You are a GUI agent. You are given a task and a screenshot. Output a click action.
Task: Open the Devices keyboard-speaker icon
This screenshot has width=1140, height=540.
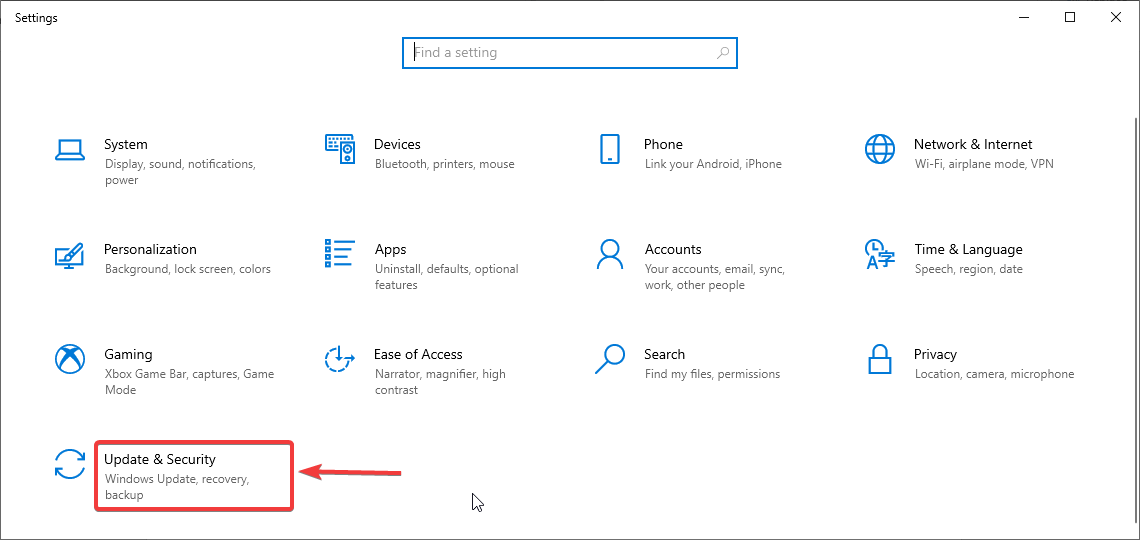click(340, 149)
